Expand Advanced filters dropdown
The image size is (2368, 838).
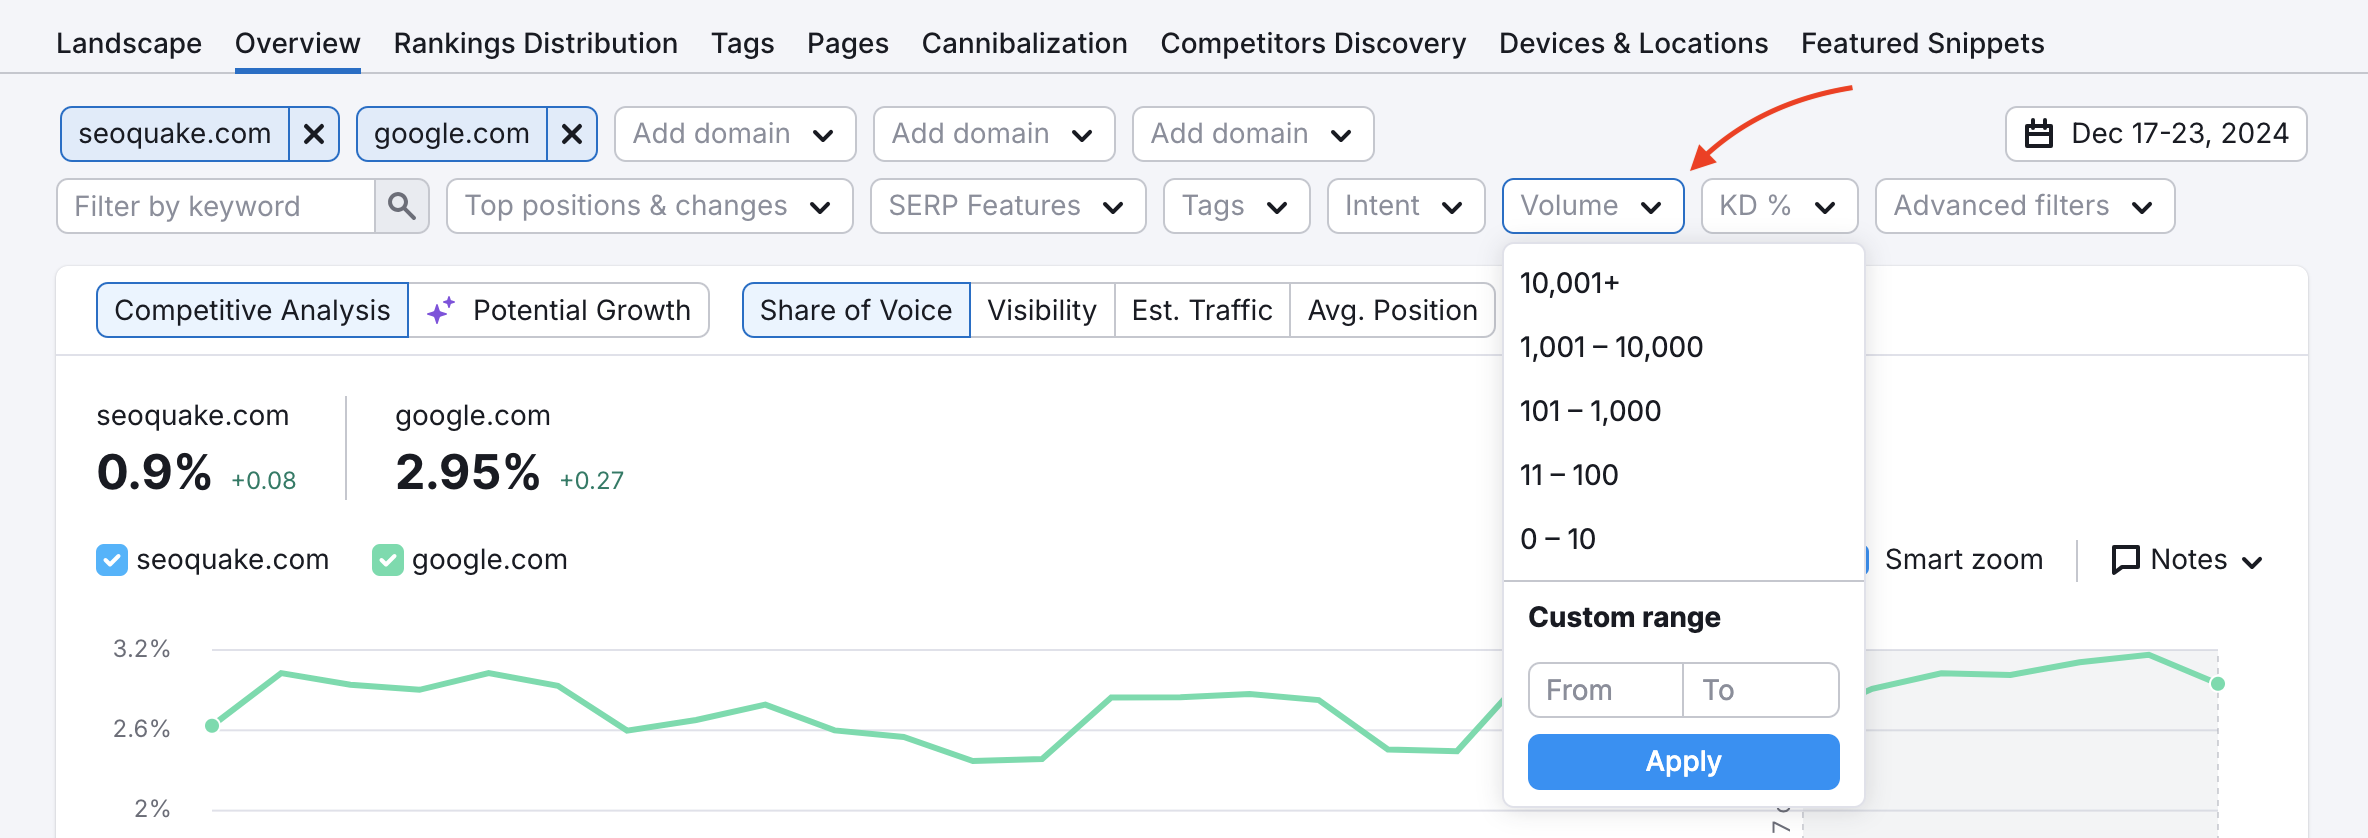tap(2024, 206)
